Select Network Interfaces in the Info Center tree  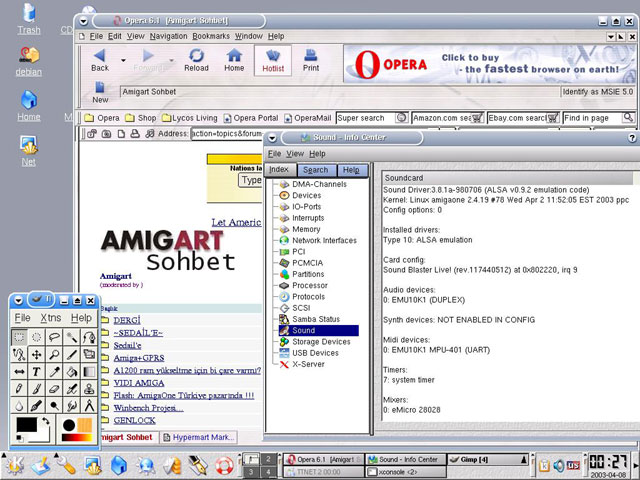tap(323, 240)
